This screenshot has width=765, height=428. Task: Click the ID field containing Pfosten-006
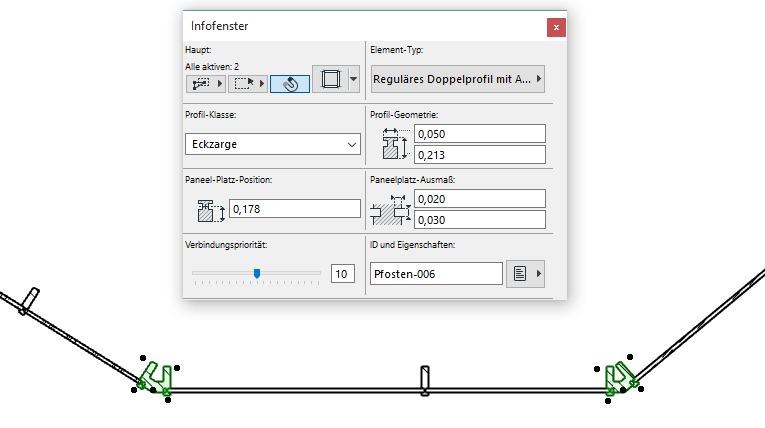(436, 274)
